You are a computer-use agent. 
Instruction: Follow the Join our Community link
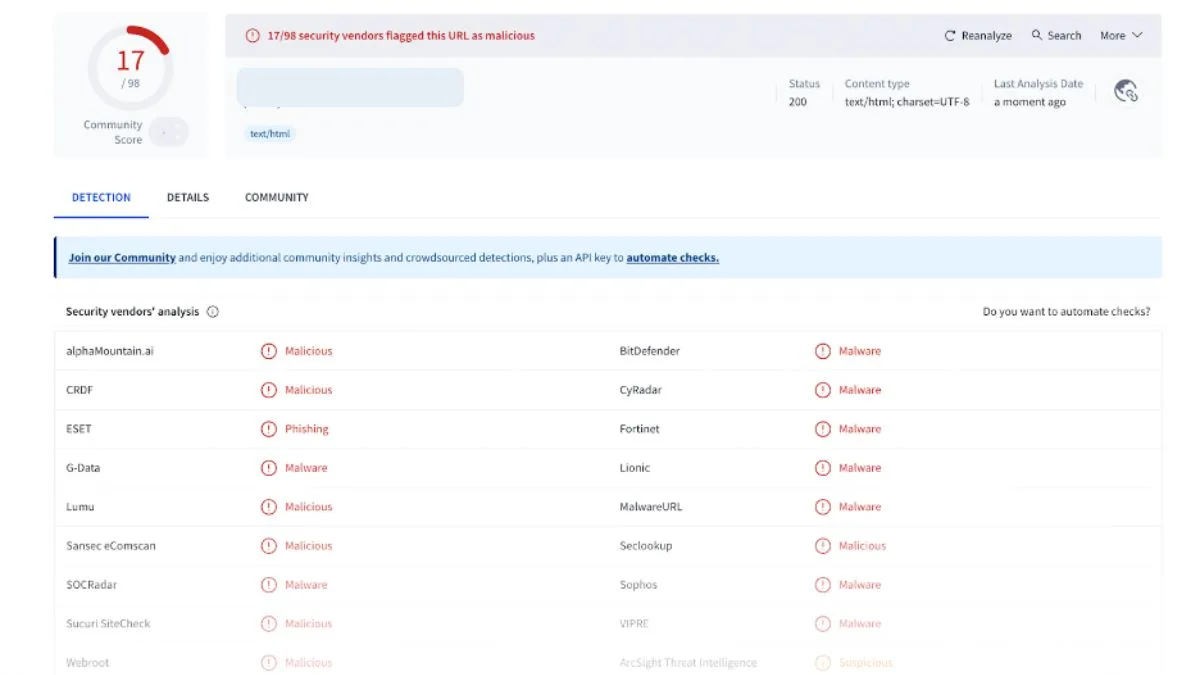(x=122, y=258)
